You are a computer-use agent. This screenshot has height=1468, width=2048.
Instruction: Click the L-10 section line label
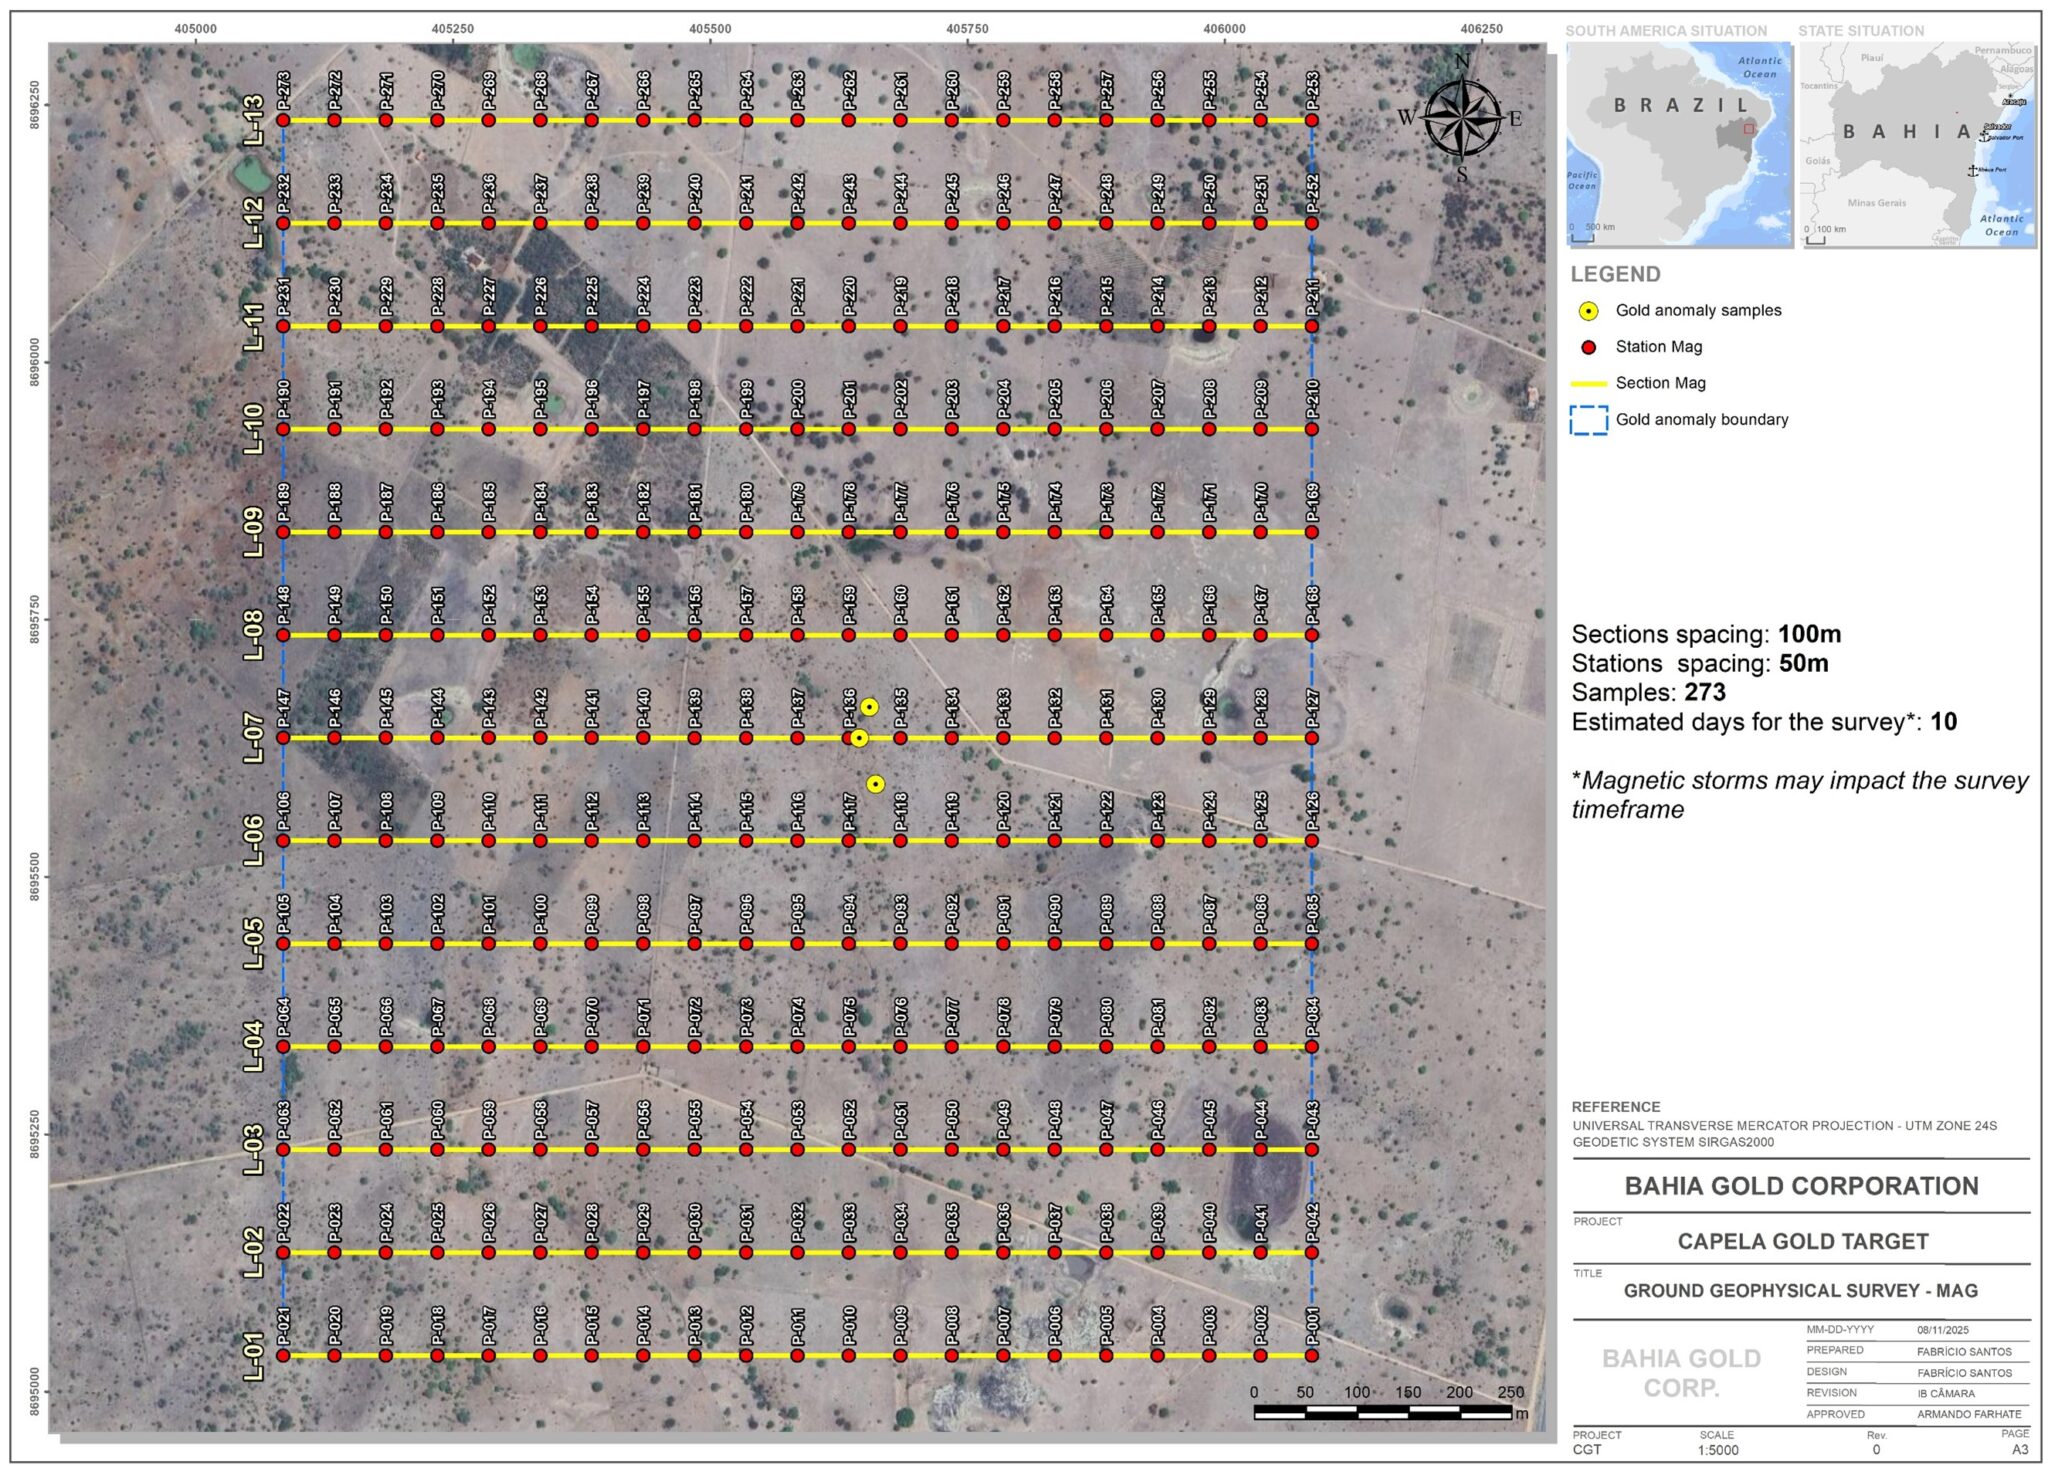pos(255,429)
